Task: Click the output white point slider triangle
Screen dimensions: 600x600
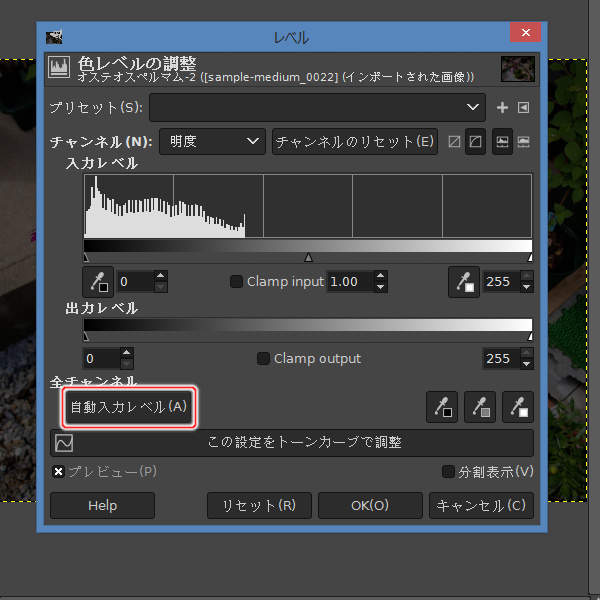Action: click(x=530, y=337)
